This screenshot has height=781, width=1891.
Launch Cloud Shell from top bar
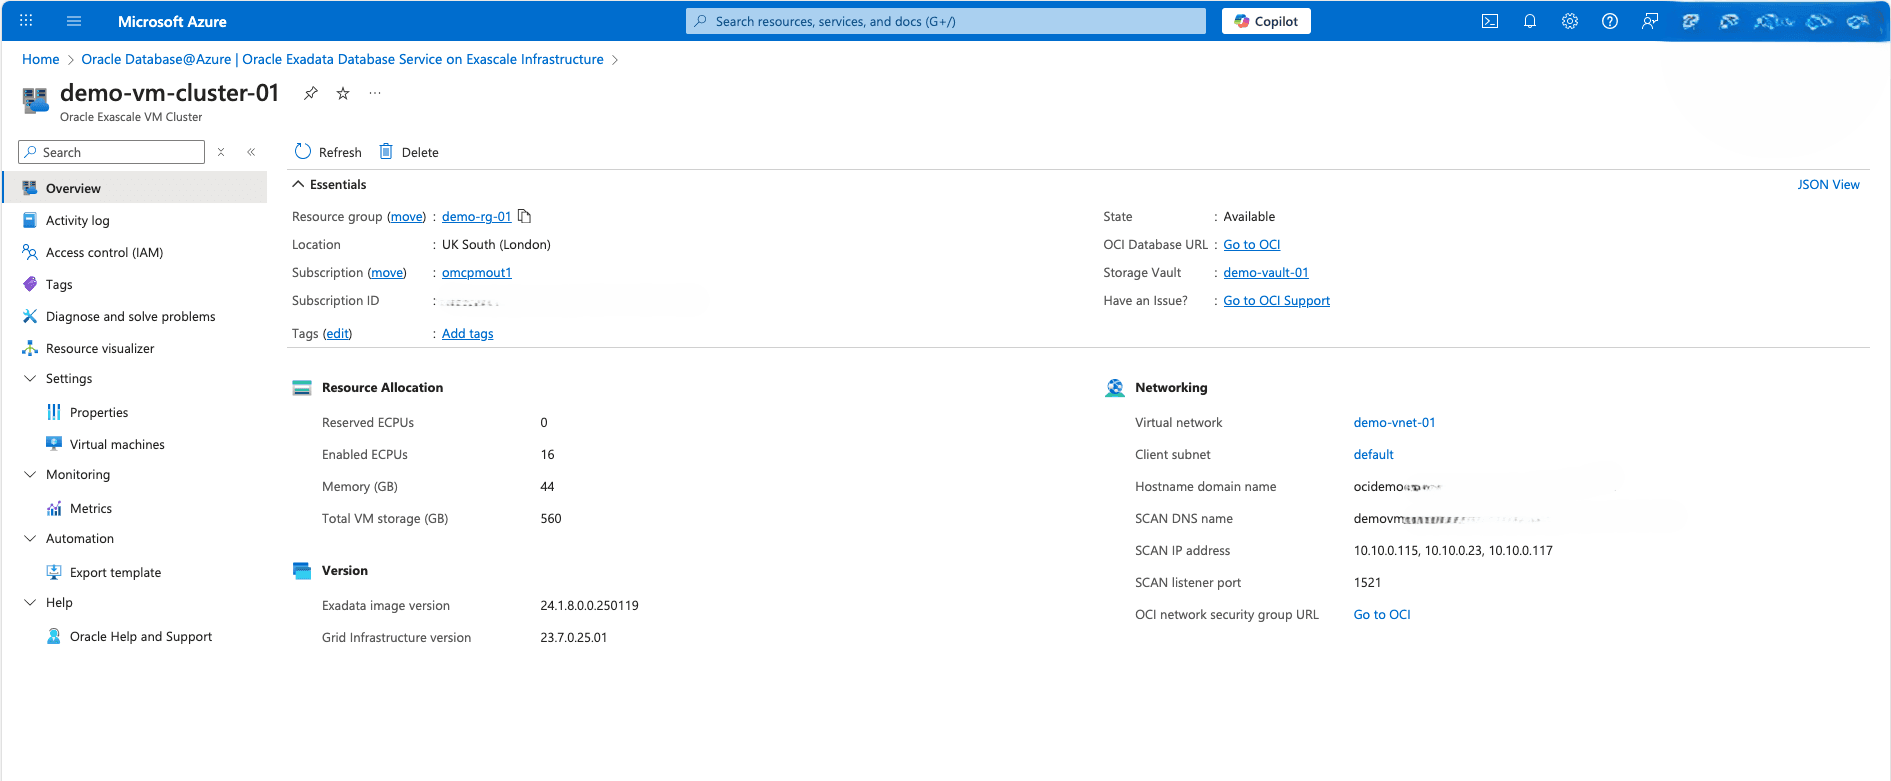point(1490,21)
